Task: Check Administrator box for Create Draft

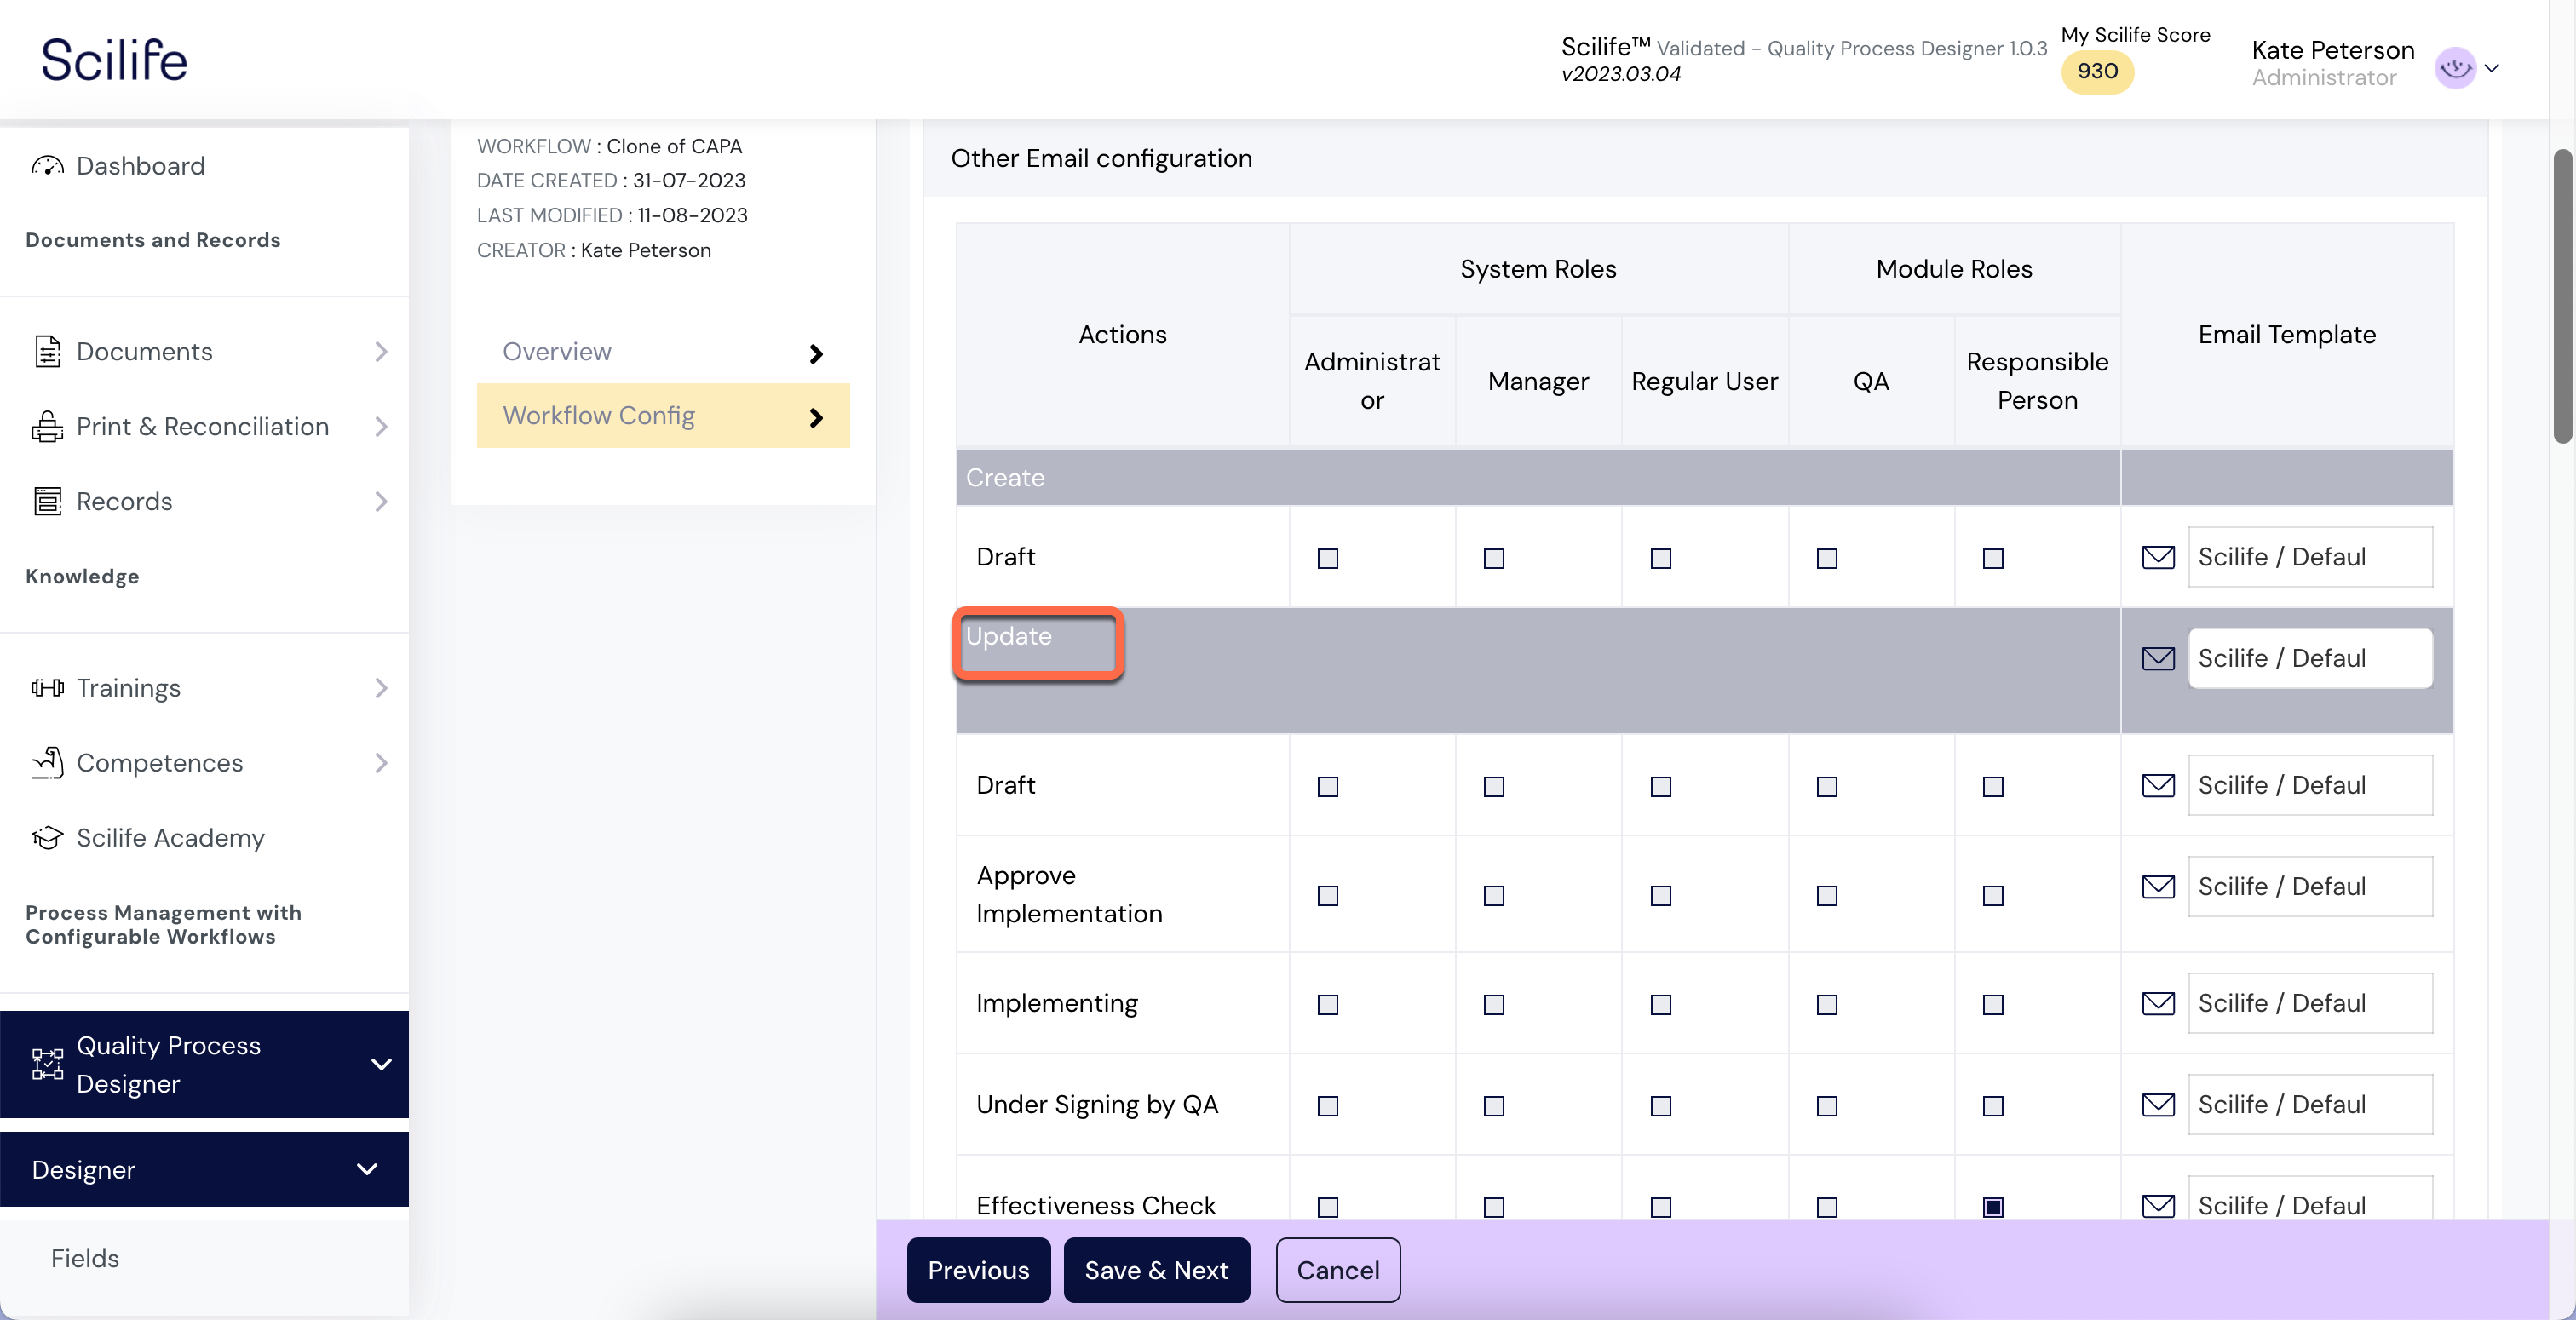Action: coord(1327,558)
